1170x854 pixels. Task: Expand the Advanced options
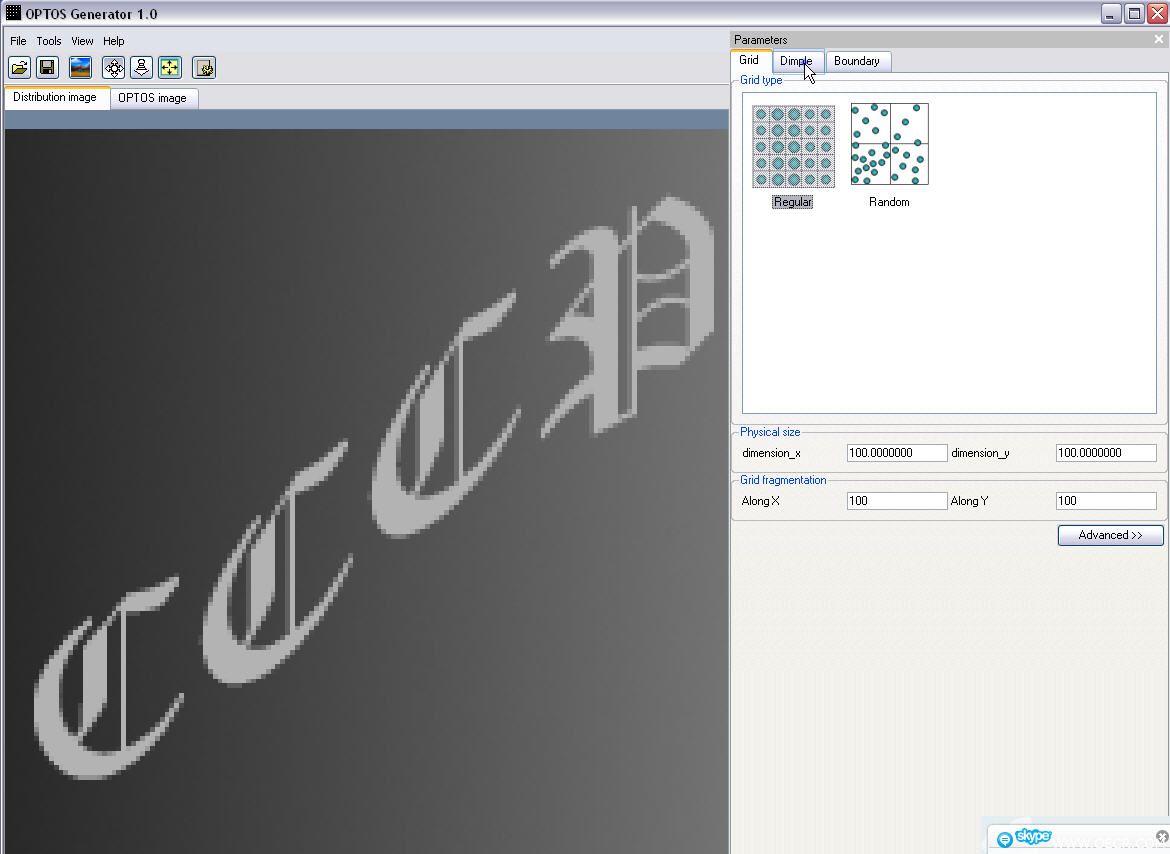click(x=1110, y=536)
